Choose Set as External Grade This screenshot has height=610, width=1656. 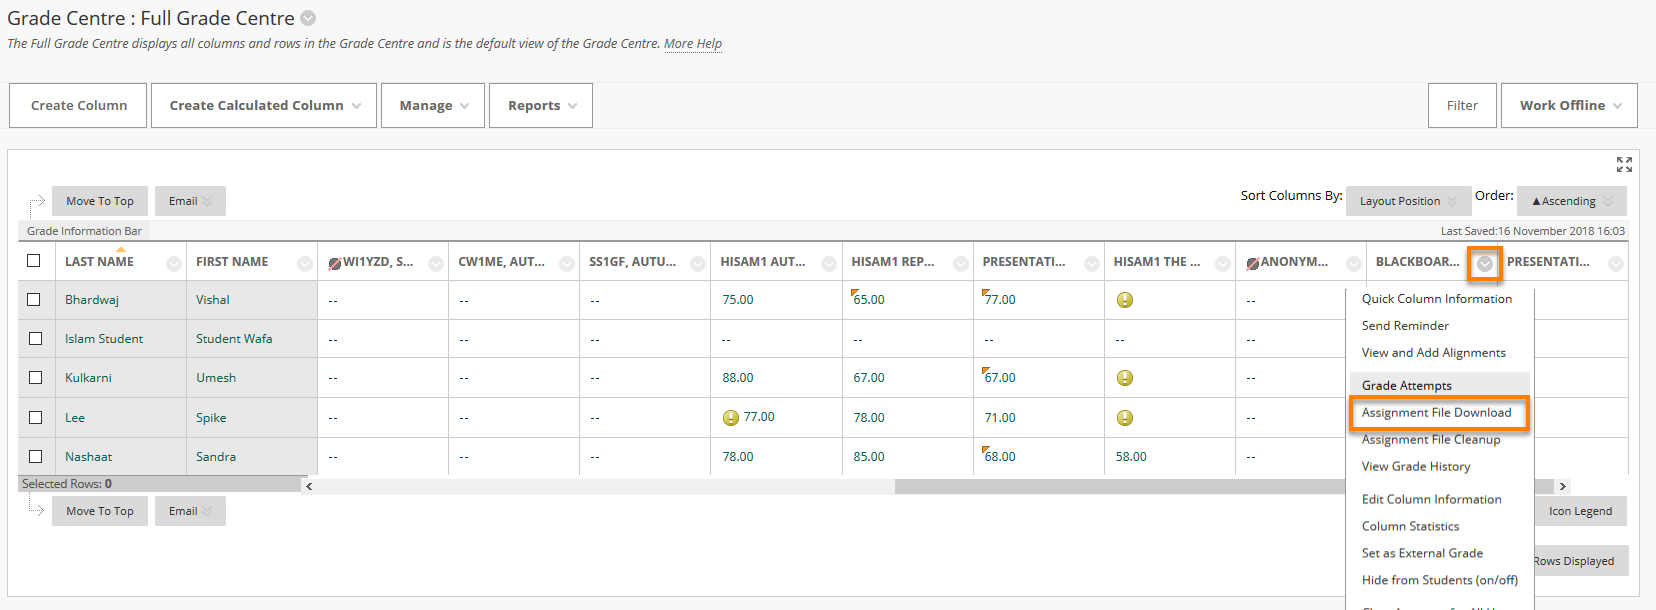point(1422,553)
